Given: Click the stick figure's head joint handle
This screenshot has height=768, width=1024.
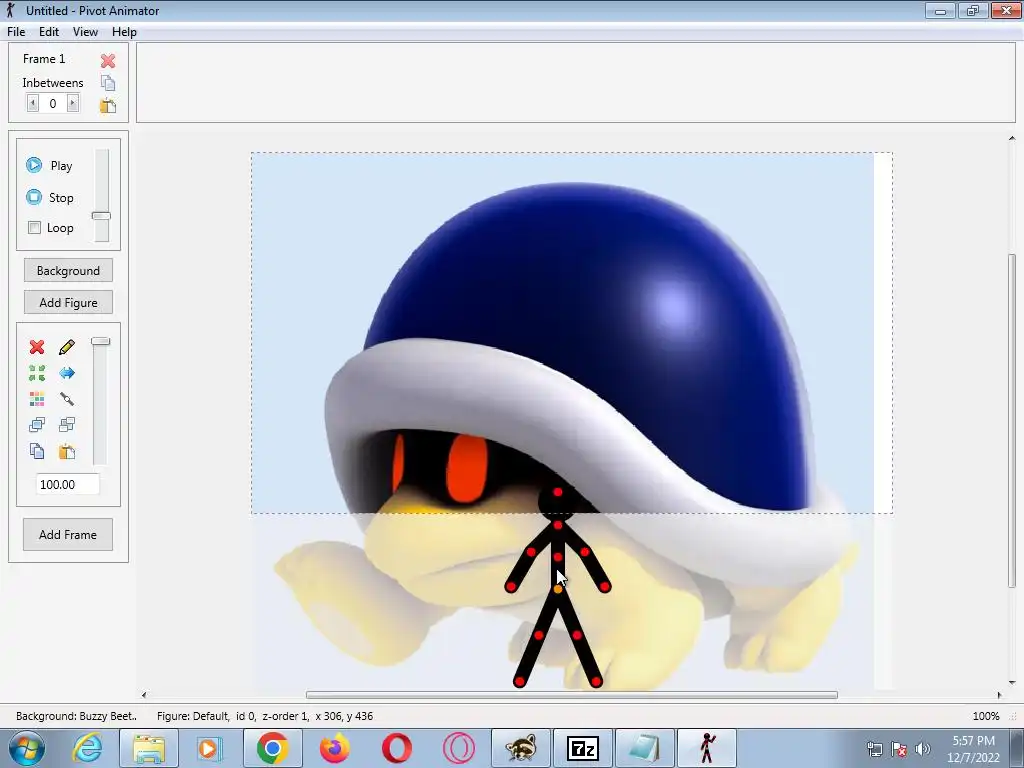Looking at the screenshot, I should point(558,492).
